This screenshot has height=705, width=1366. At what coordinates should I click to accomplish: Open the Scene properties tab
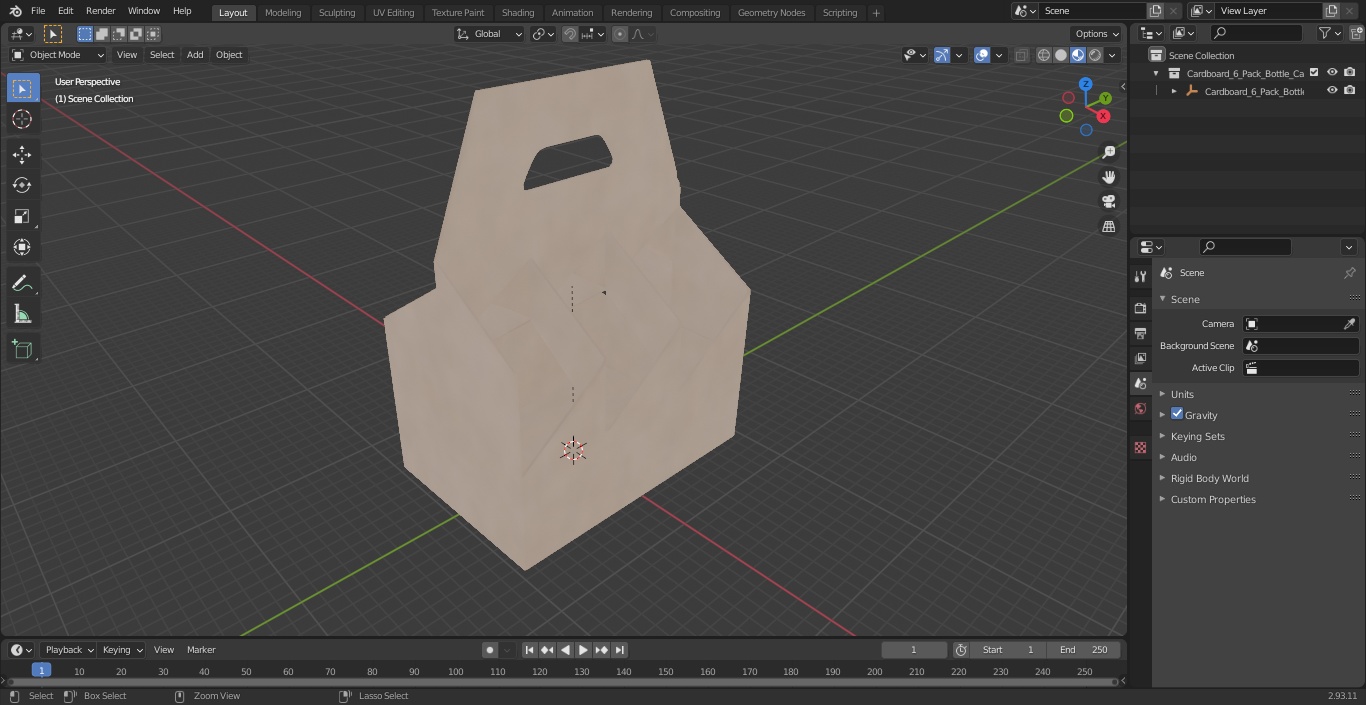pos(1140,383)
